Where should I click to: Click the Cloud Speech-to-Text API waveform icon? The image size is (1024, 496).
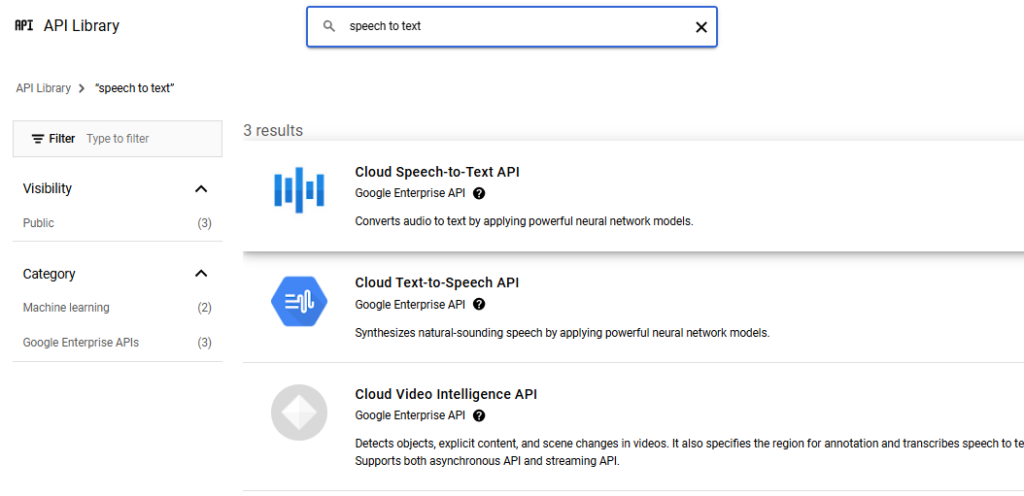[x=299, y=190]
